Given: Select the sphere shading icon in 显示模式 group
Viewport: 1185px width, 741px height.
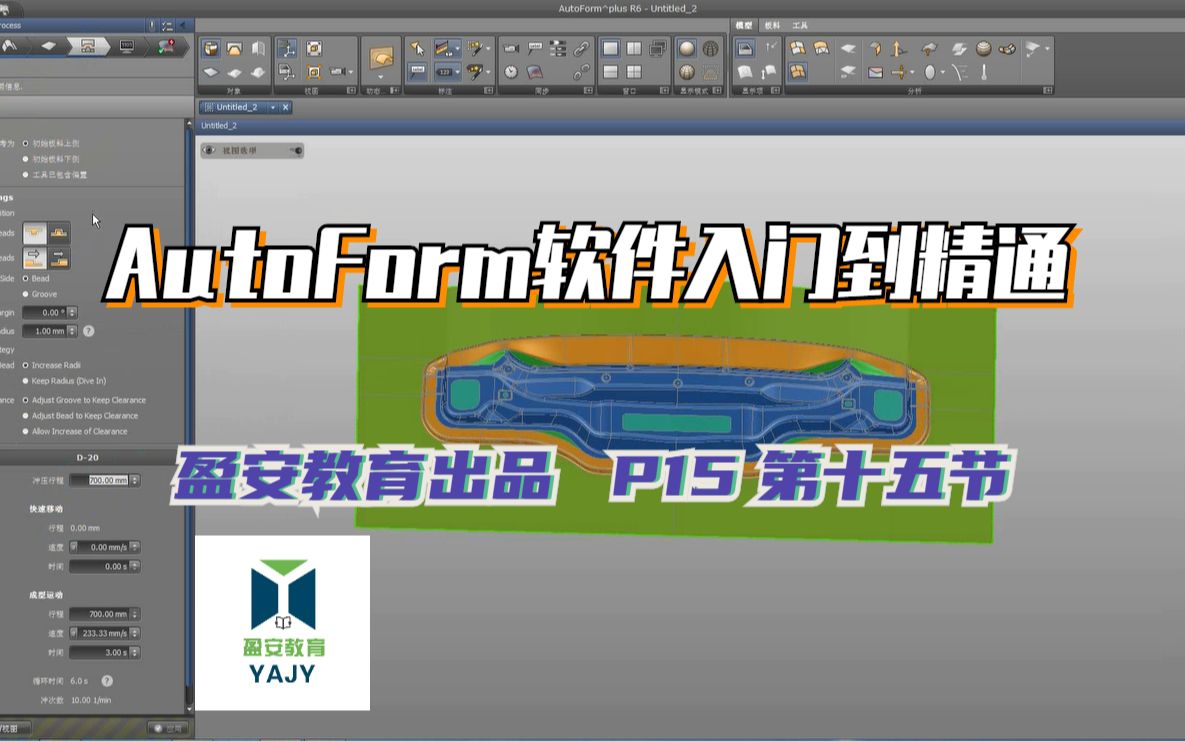Looking at the screenshot, I should pos(687,50).
